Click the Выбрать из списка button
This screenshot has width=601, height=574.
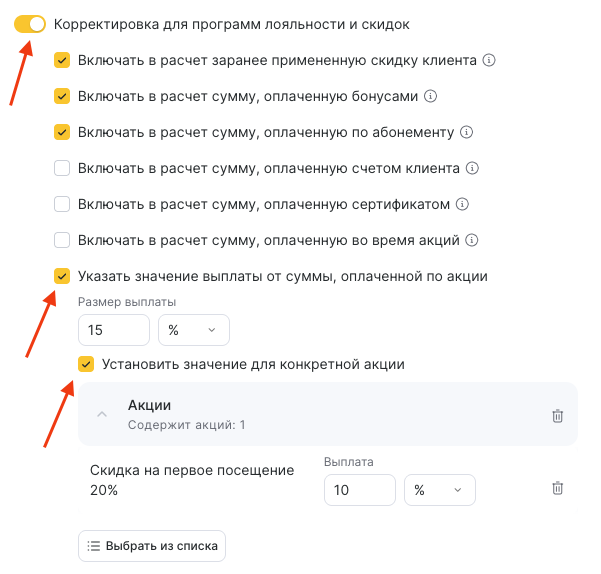click(x=152, y=546)
